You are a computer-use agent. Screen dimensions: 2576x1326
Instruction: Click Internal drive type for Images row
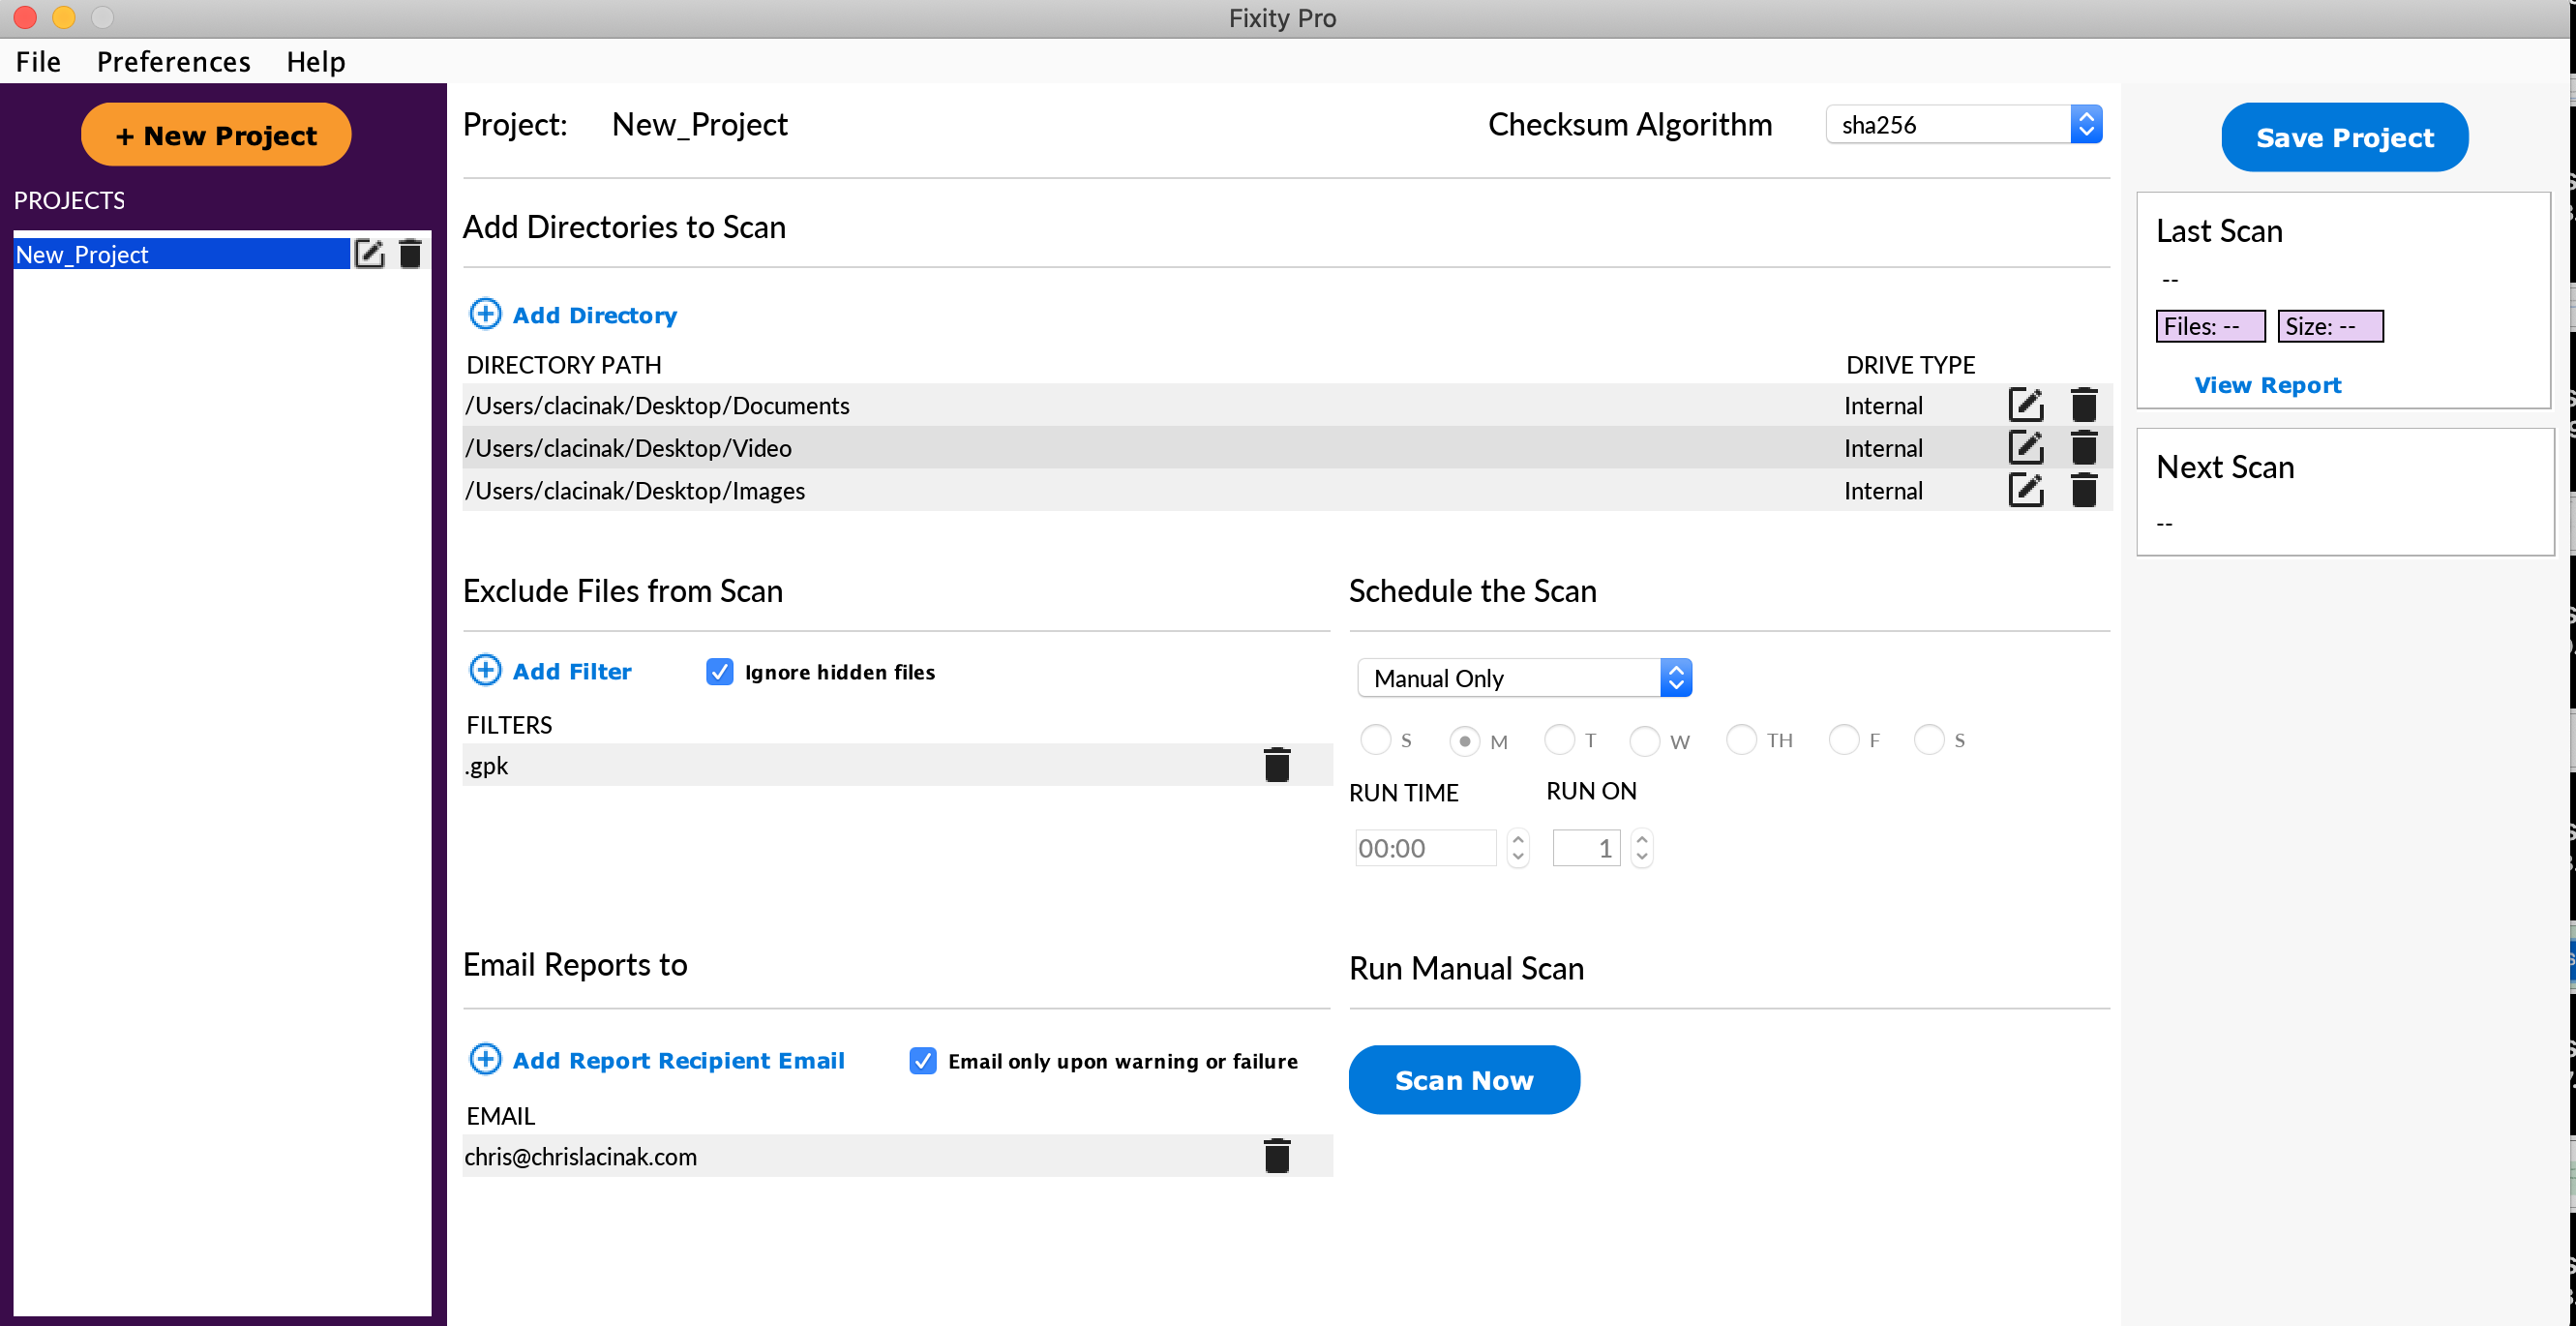click(1883, 491)
